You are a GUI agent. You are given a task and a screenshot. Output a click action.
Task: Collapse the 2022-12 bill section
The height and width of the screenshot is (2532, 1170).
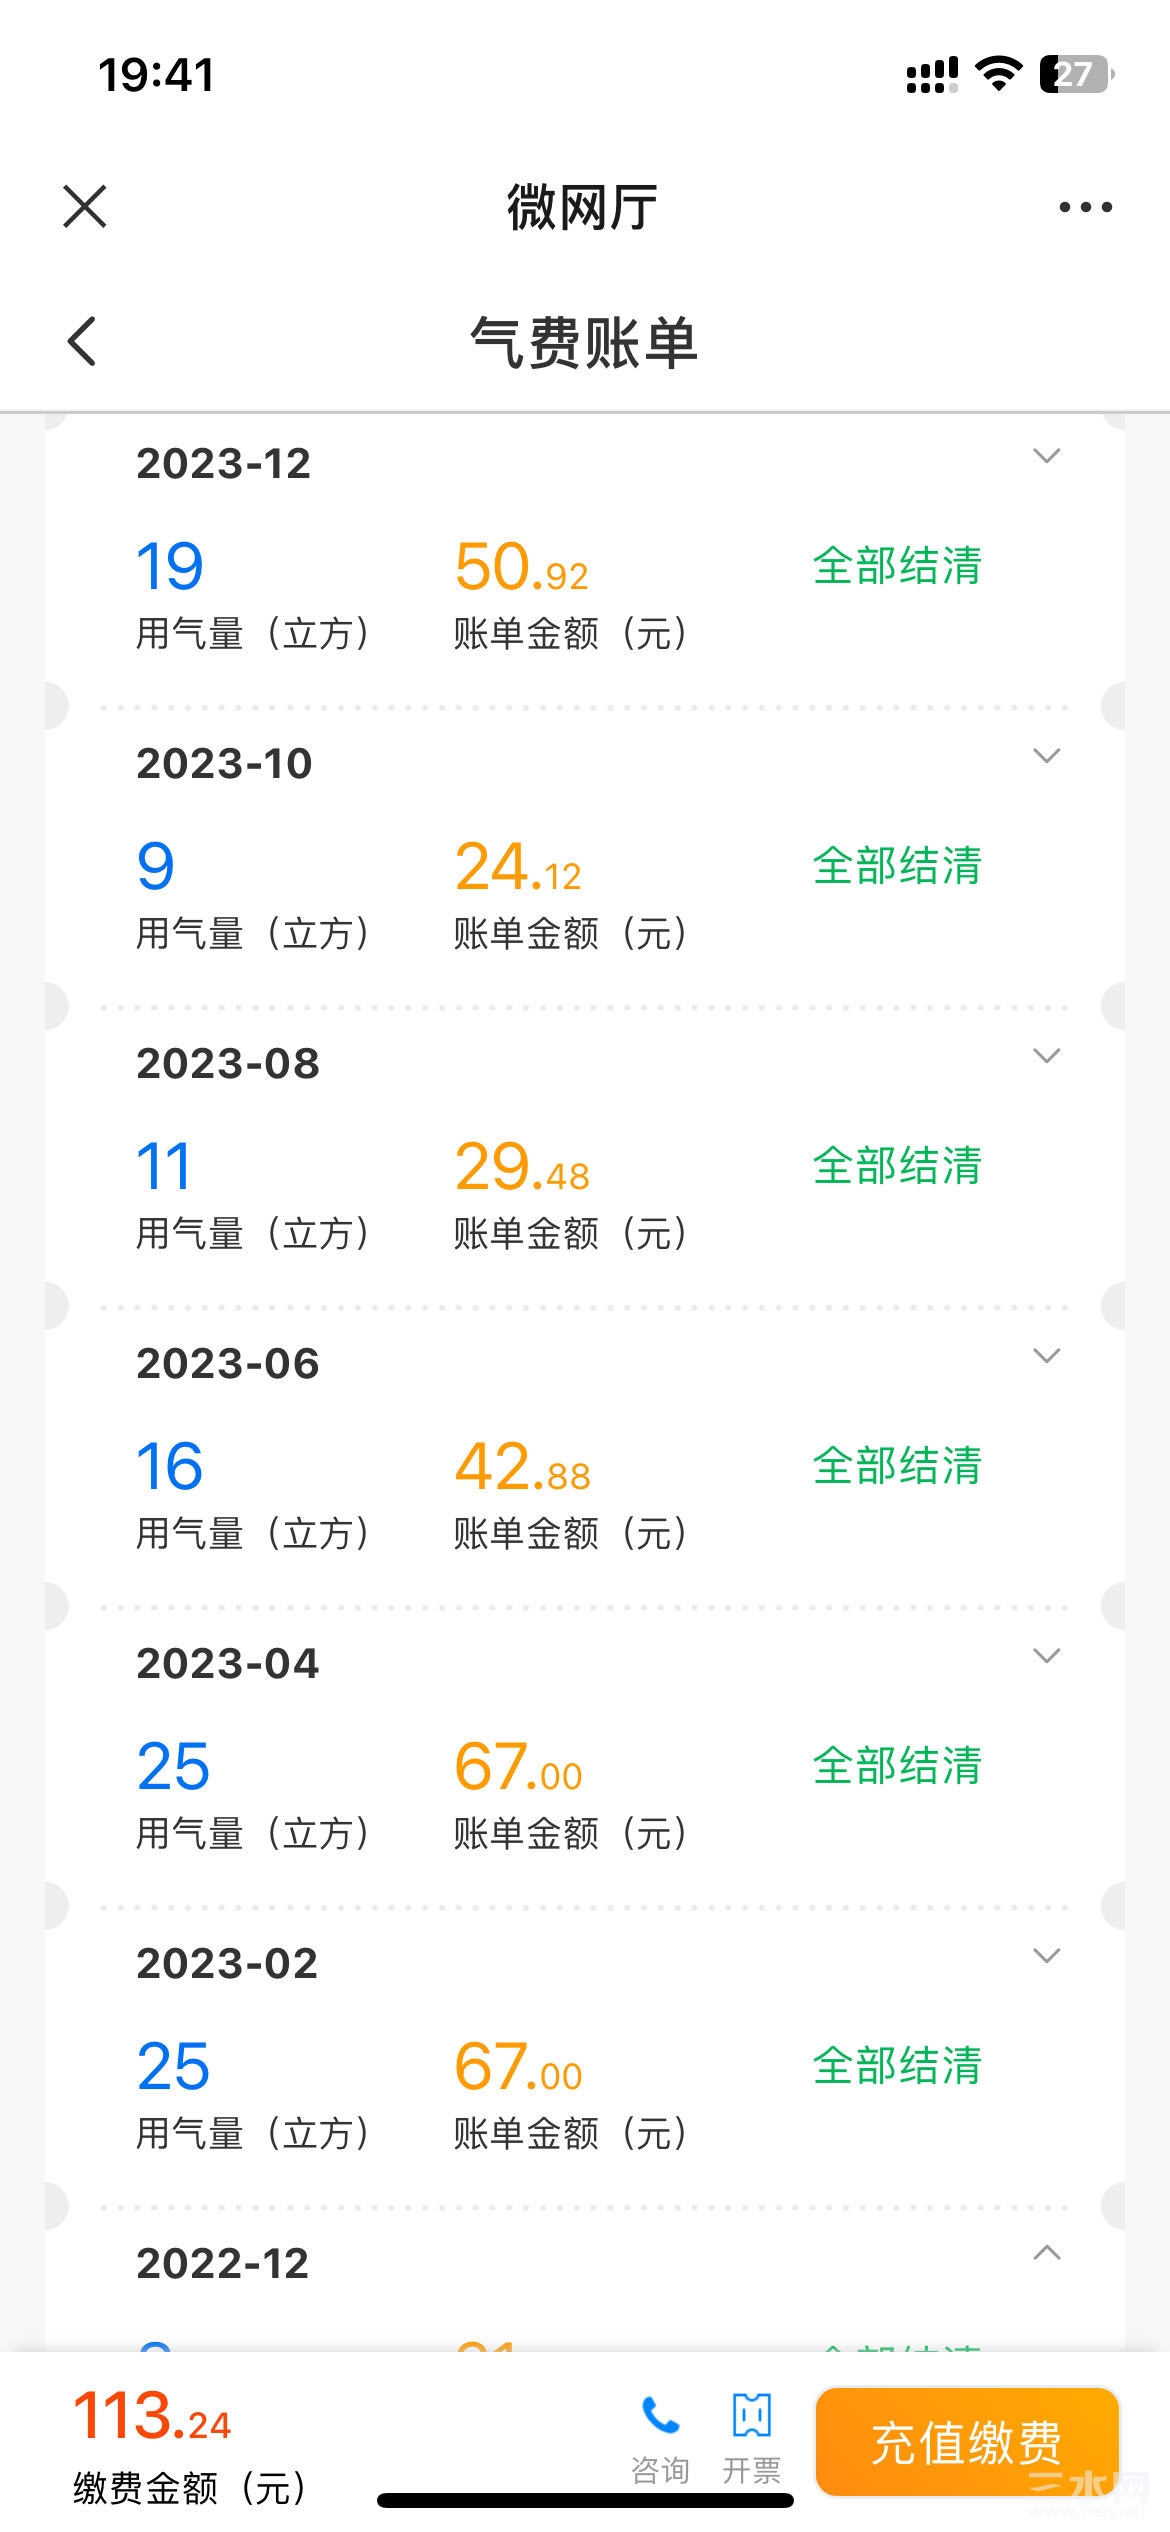[x=1046, y=2253]
